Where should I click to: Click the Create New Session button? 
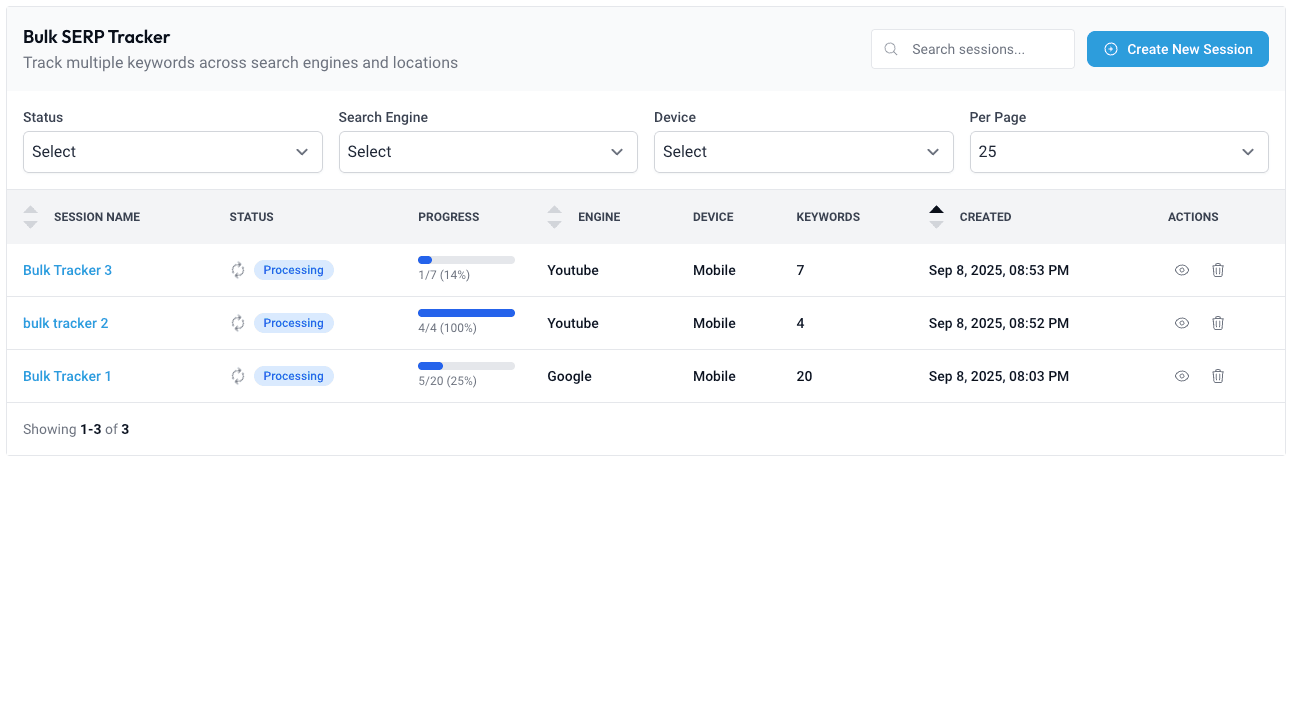1178,49
